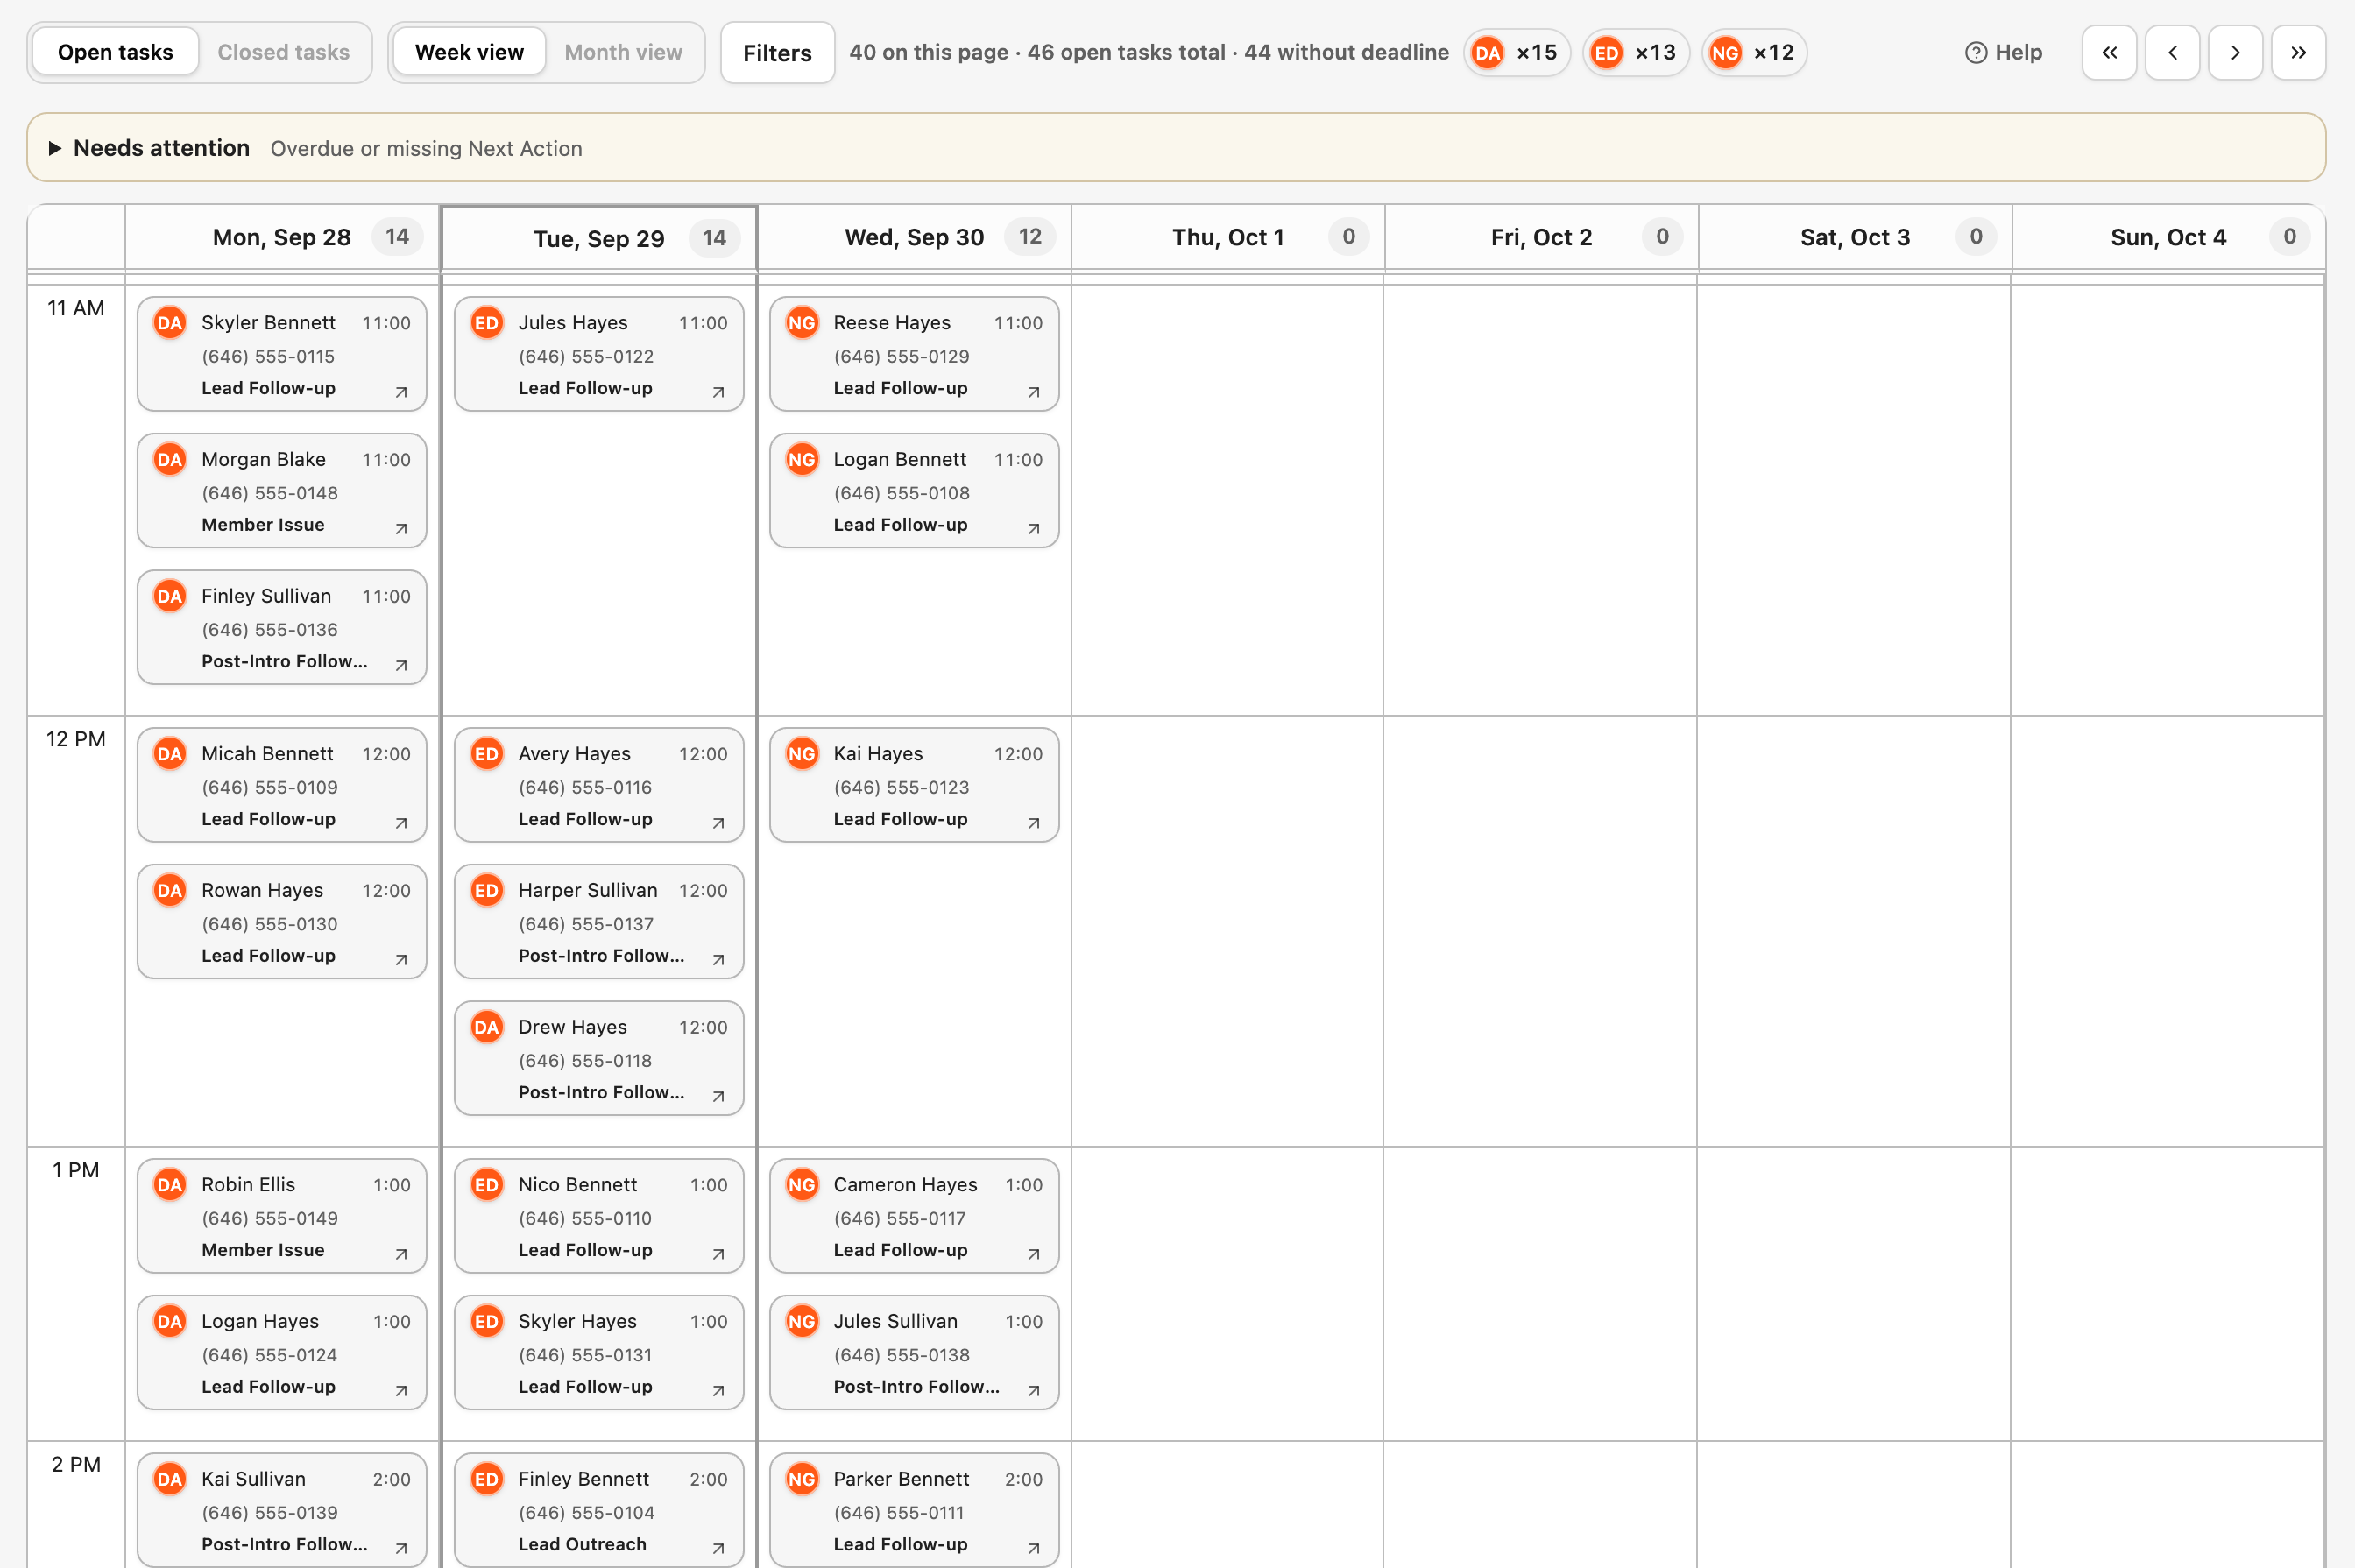Open Harper Sullivan task via arrow icon
This screenshot has width=2355, height=1568.
tap(718, 960)
